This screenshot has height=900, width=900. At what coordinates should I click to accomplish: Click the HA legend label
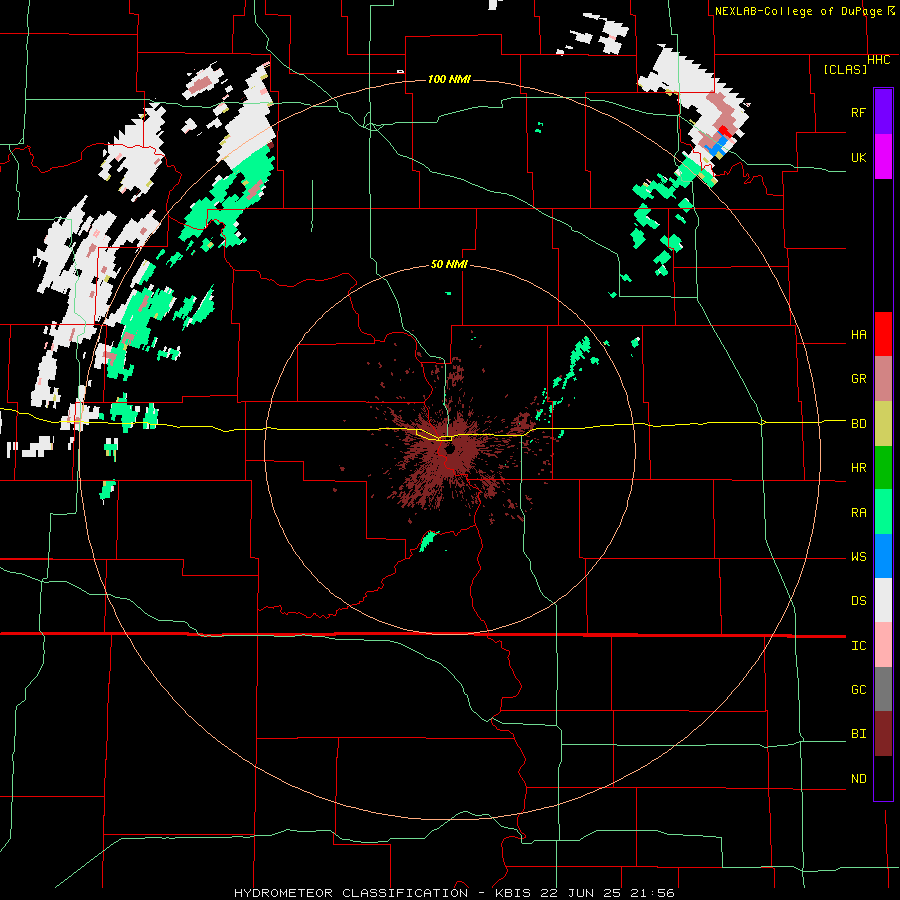click(859, 335)
